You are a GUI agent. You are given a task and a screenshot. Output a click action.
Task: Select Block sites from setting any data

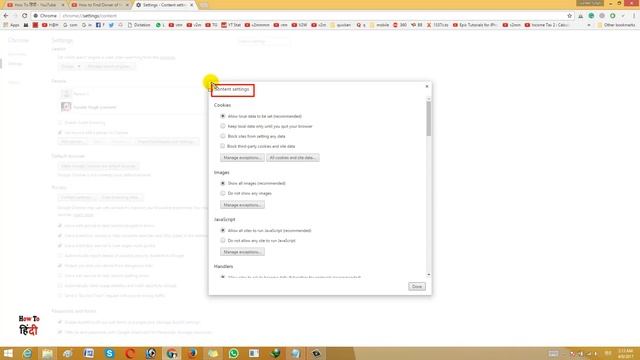coord(223,136)
